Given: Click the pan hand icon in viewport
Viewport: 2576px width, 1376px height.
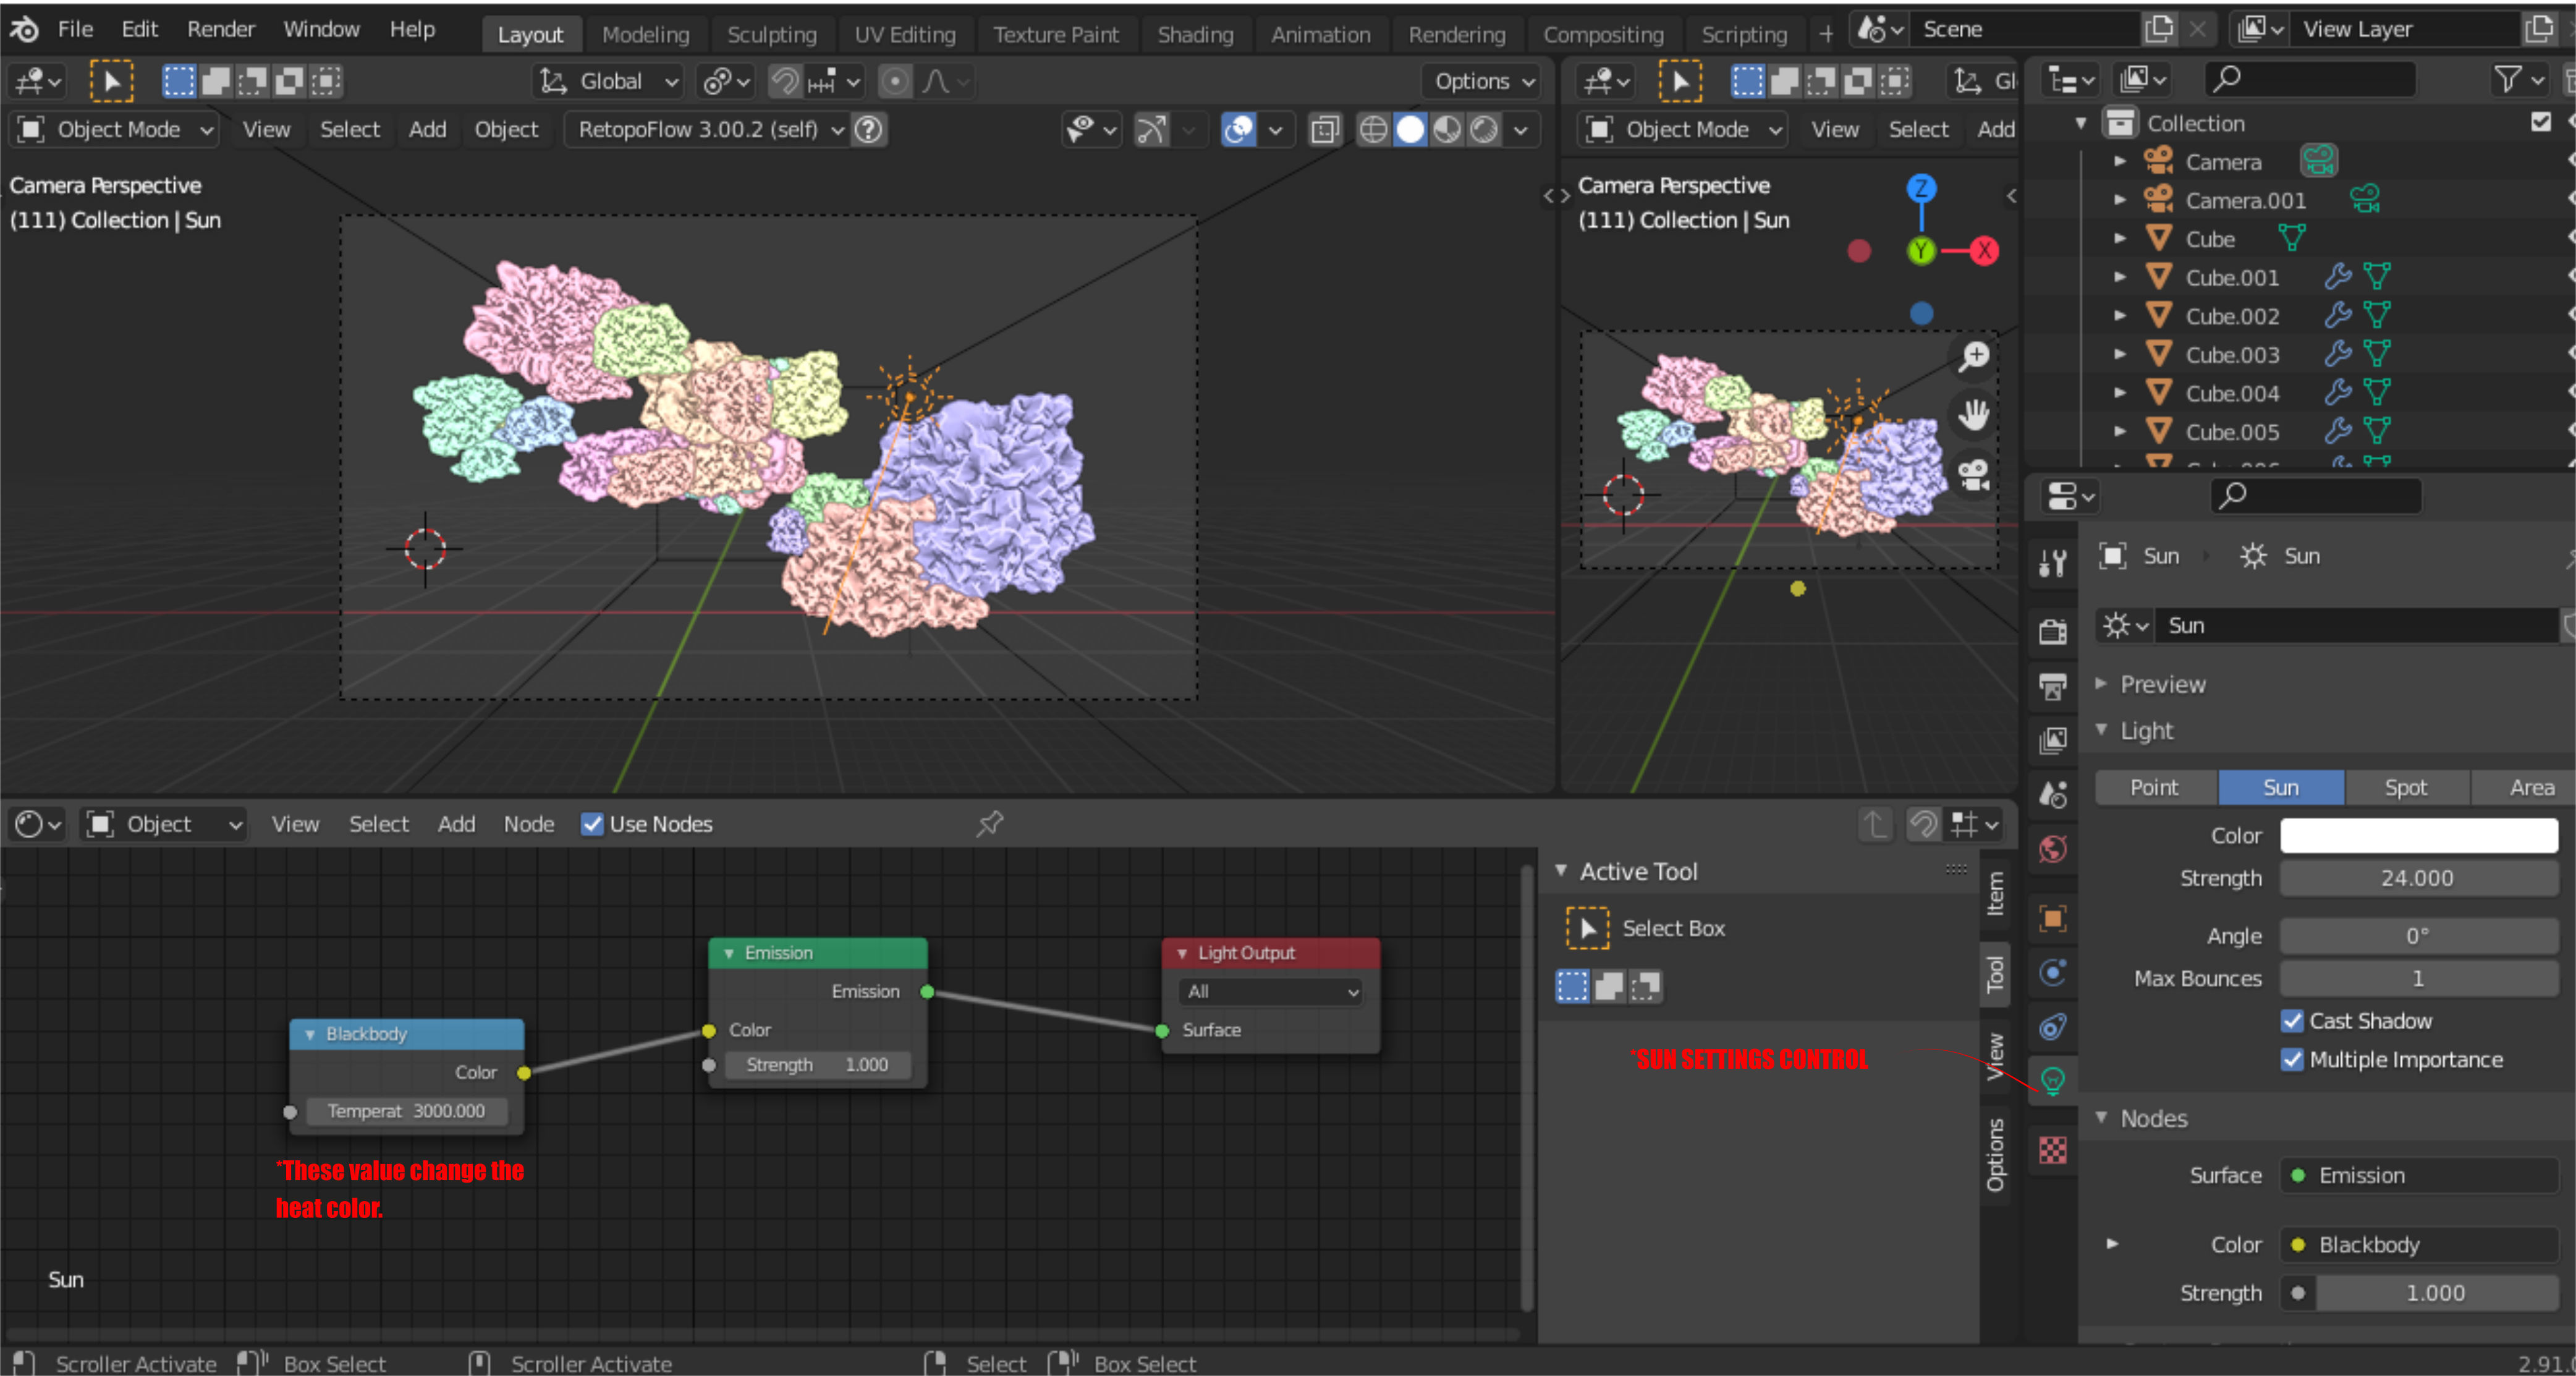Looking at the screenshot, I should (1974, 415).
